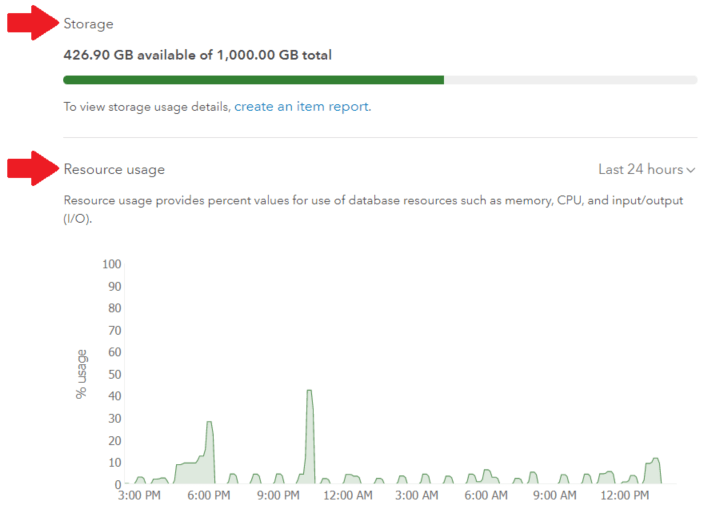Click the 426.90 GB available text
Image resolution: width=703 pixels, height=514 pixels.
(x=197, y=55)
